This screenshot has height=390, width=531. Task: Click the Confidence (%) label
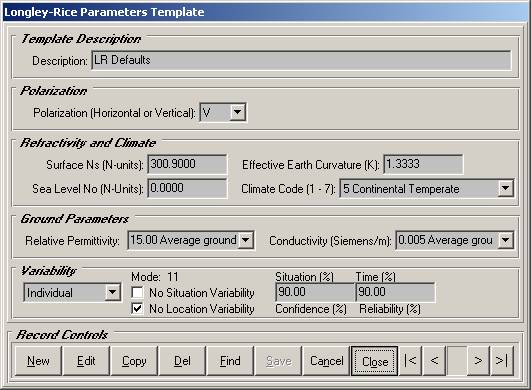(x=311, y=309)
